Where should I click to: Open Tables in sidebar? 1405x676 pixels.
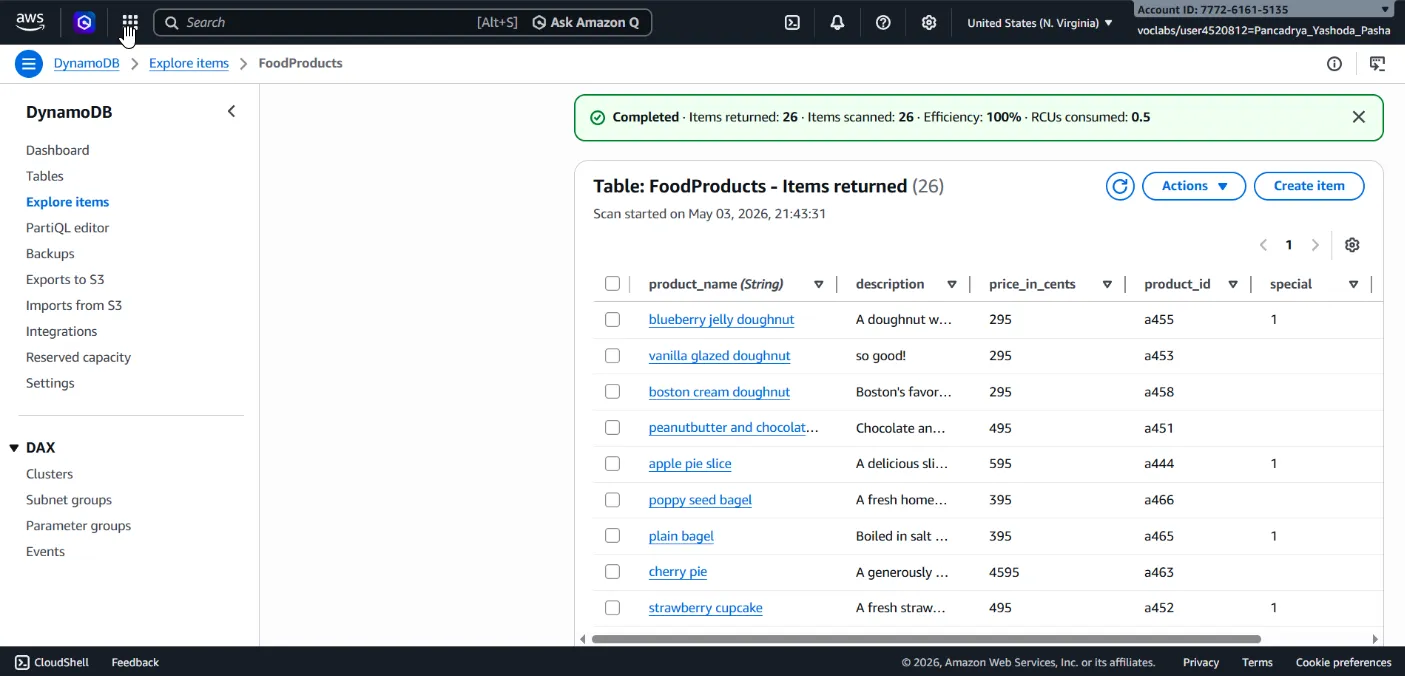(x=45, y=176)
